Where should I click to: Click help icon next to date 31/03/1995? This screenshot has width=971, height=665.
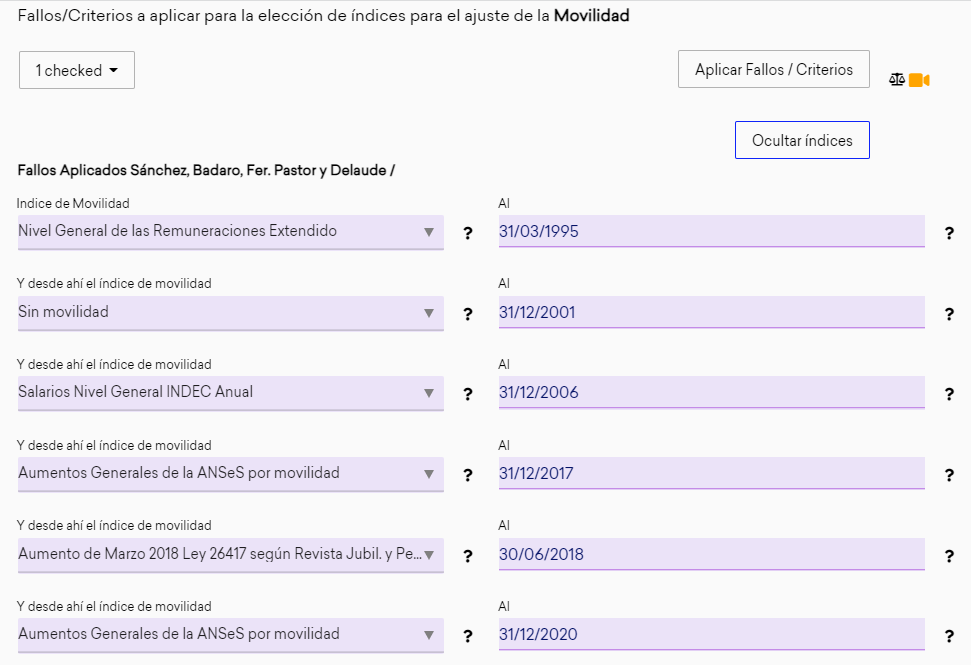(949, 233)
